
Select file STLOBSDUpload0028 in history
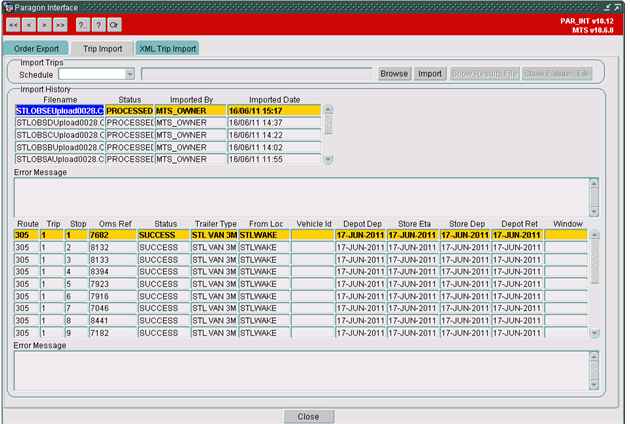[x=59, y=123]
